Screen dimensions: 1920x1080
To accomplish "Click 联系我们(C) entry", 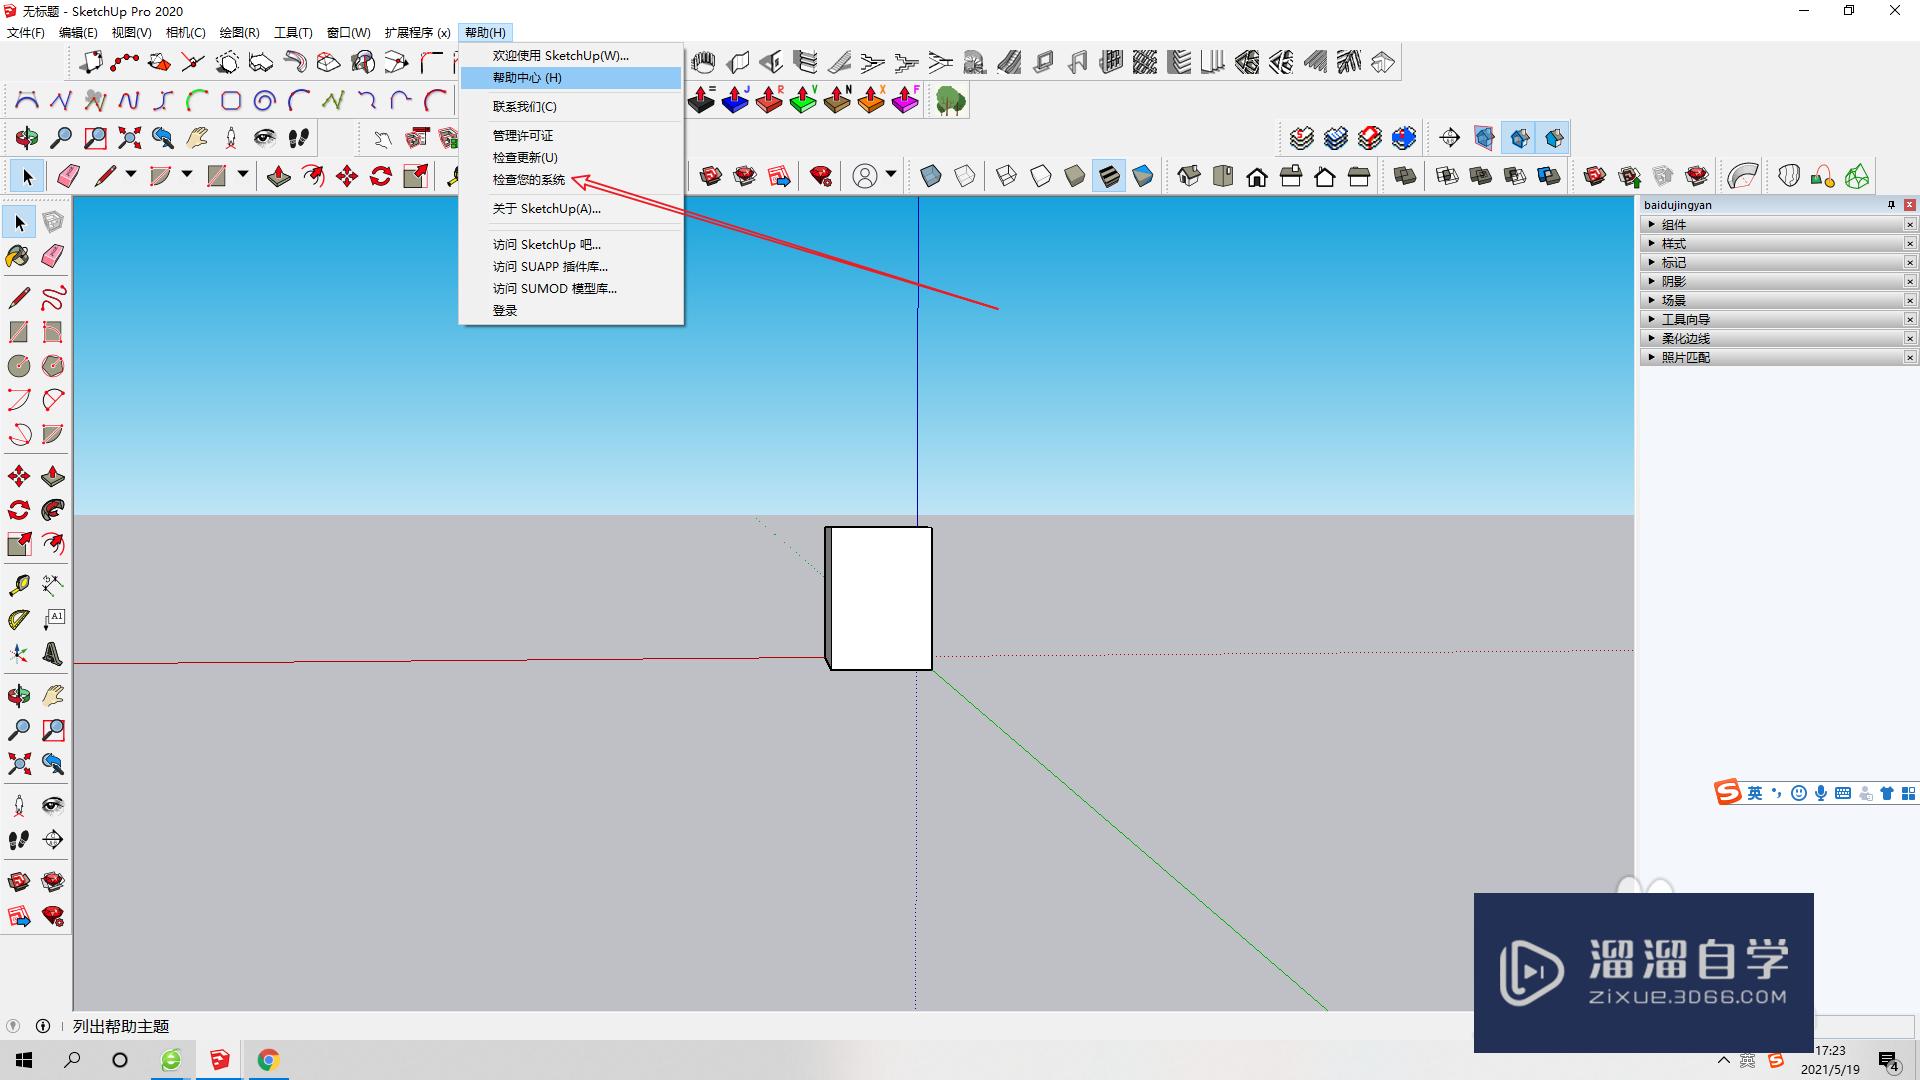I will pos(571,107).
